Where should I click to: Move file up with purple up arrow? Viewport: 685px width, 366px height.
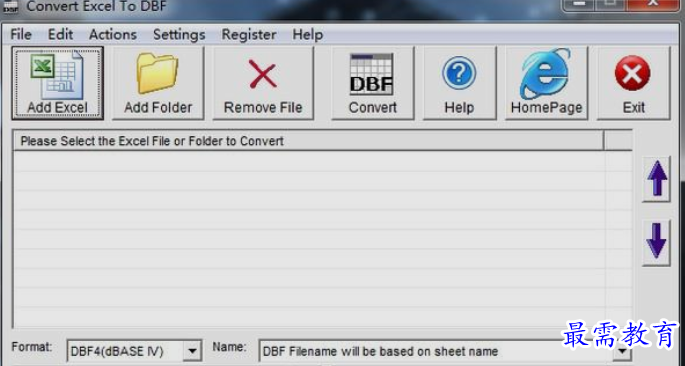(656, 179)
